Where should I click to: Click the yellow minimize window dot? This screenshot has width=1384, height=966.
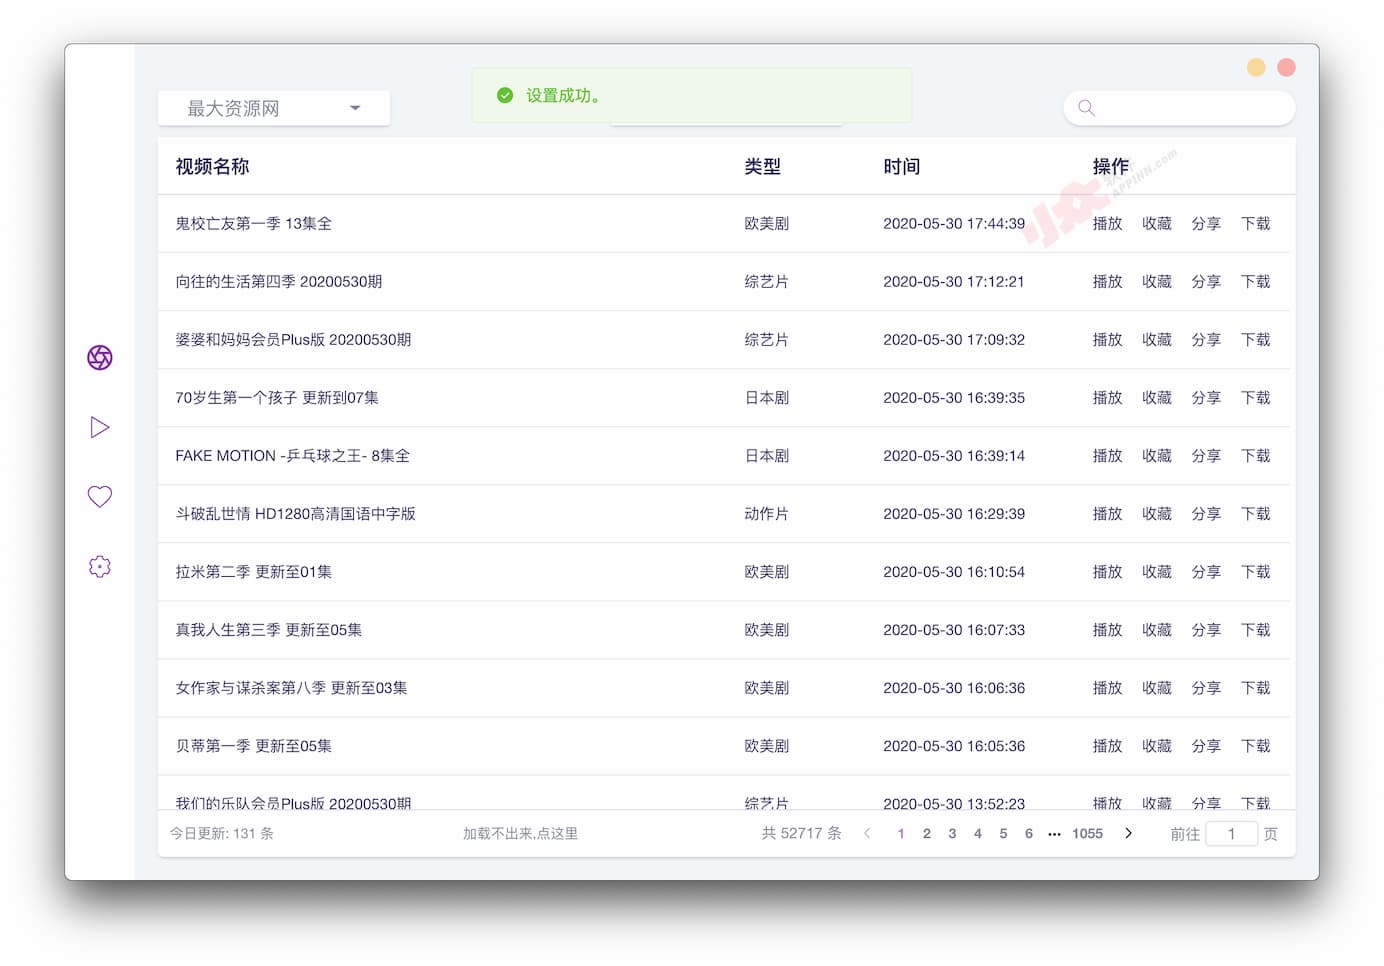1256,67
